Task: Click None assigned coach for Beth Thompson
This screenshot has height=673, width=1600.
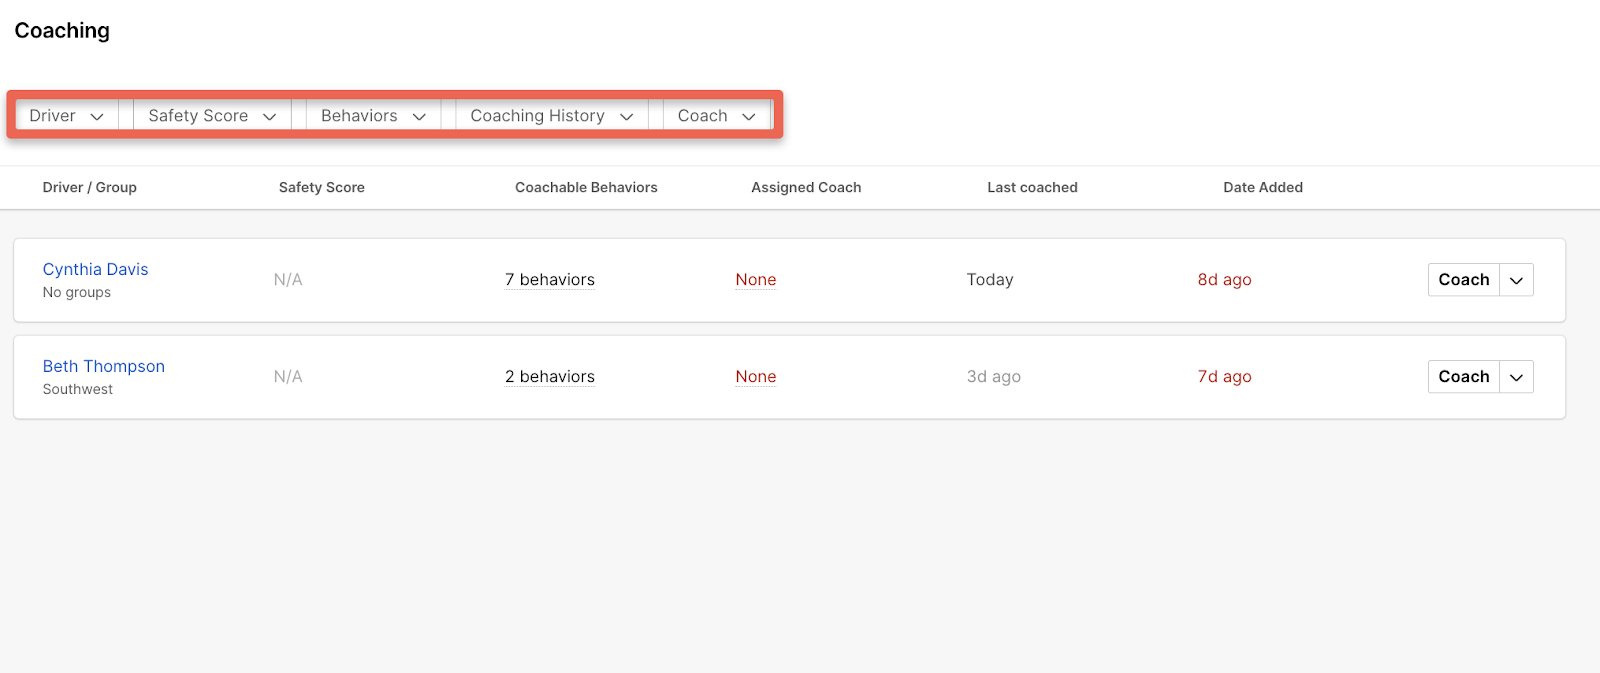Action: (x=755, y=377)
